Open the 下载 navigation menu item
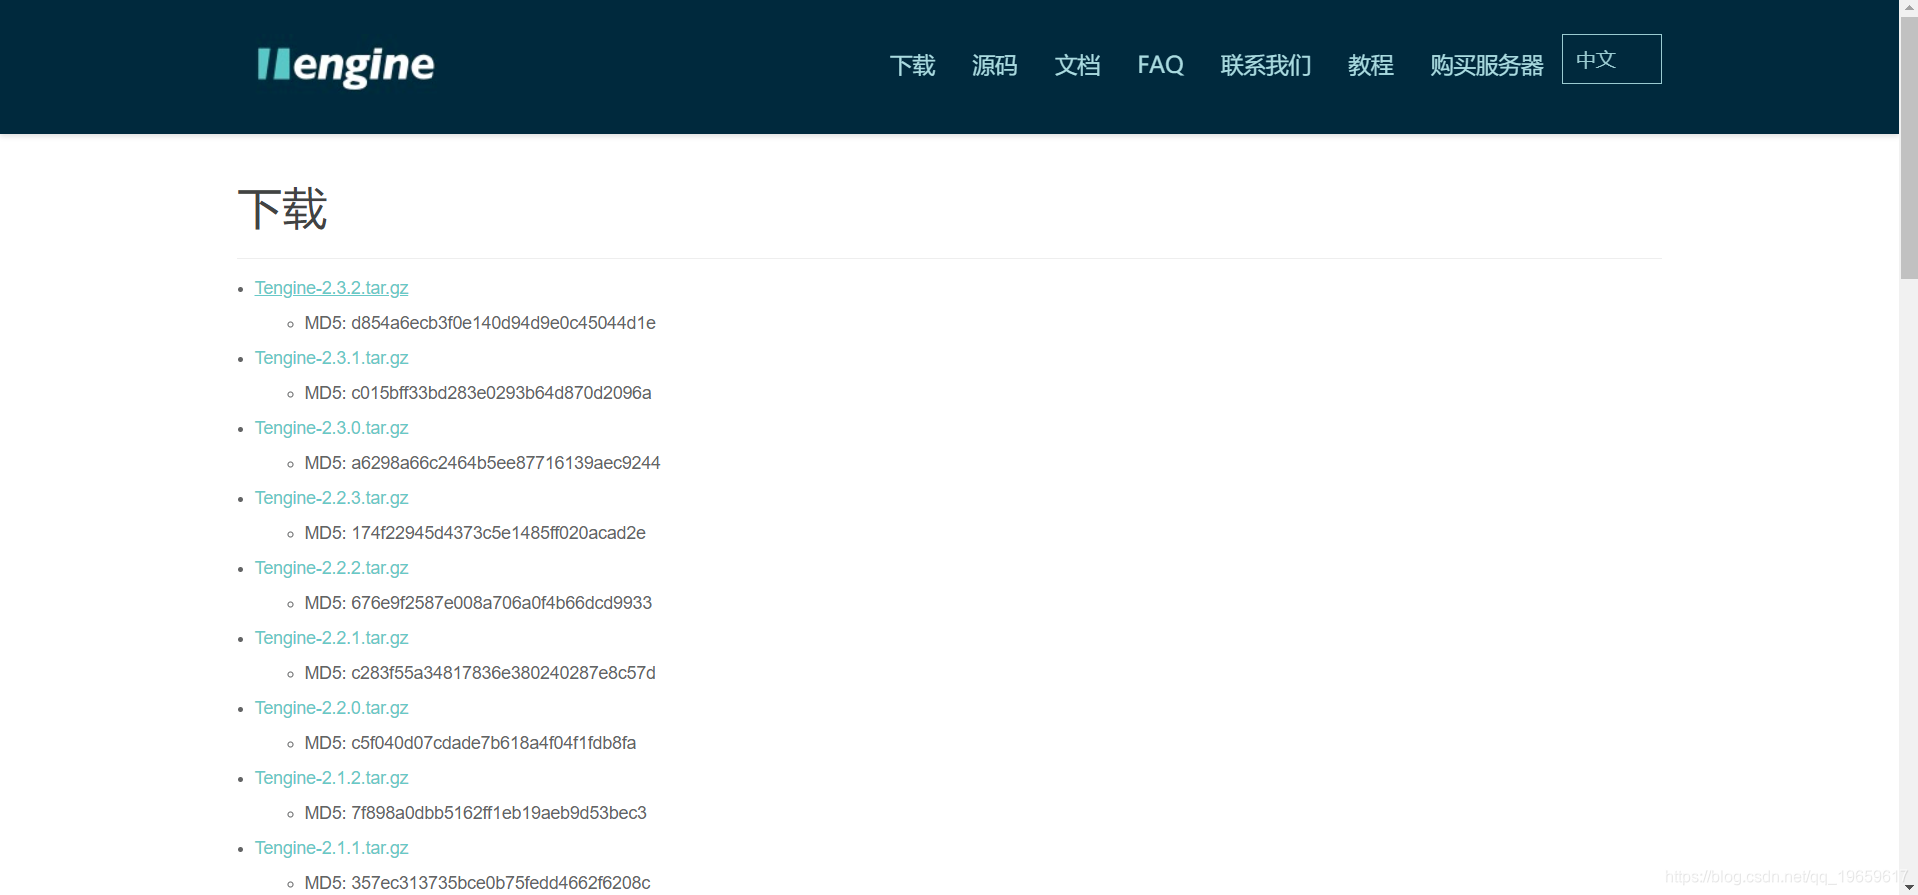1918x895 pixels. pos(912,65)
